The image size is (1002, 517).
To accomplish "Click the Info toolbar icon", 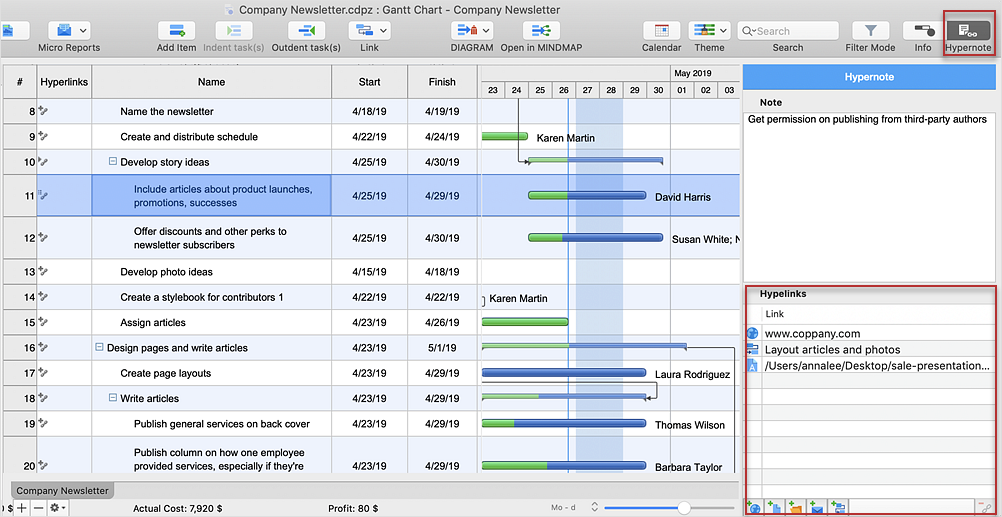I will (922, 31).
